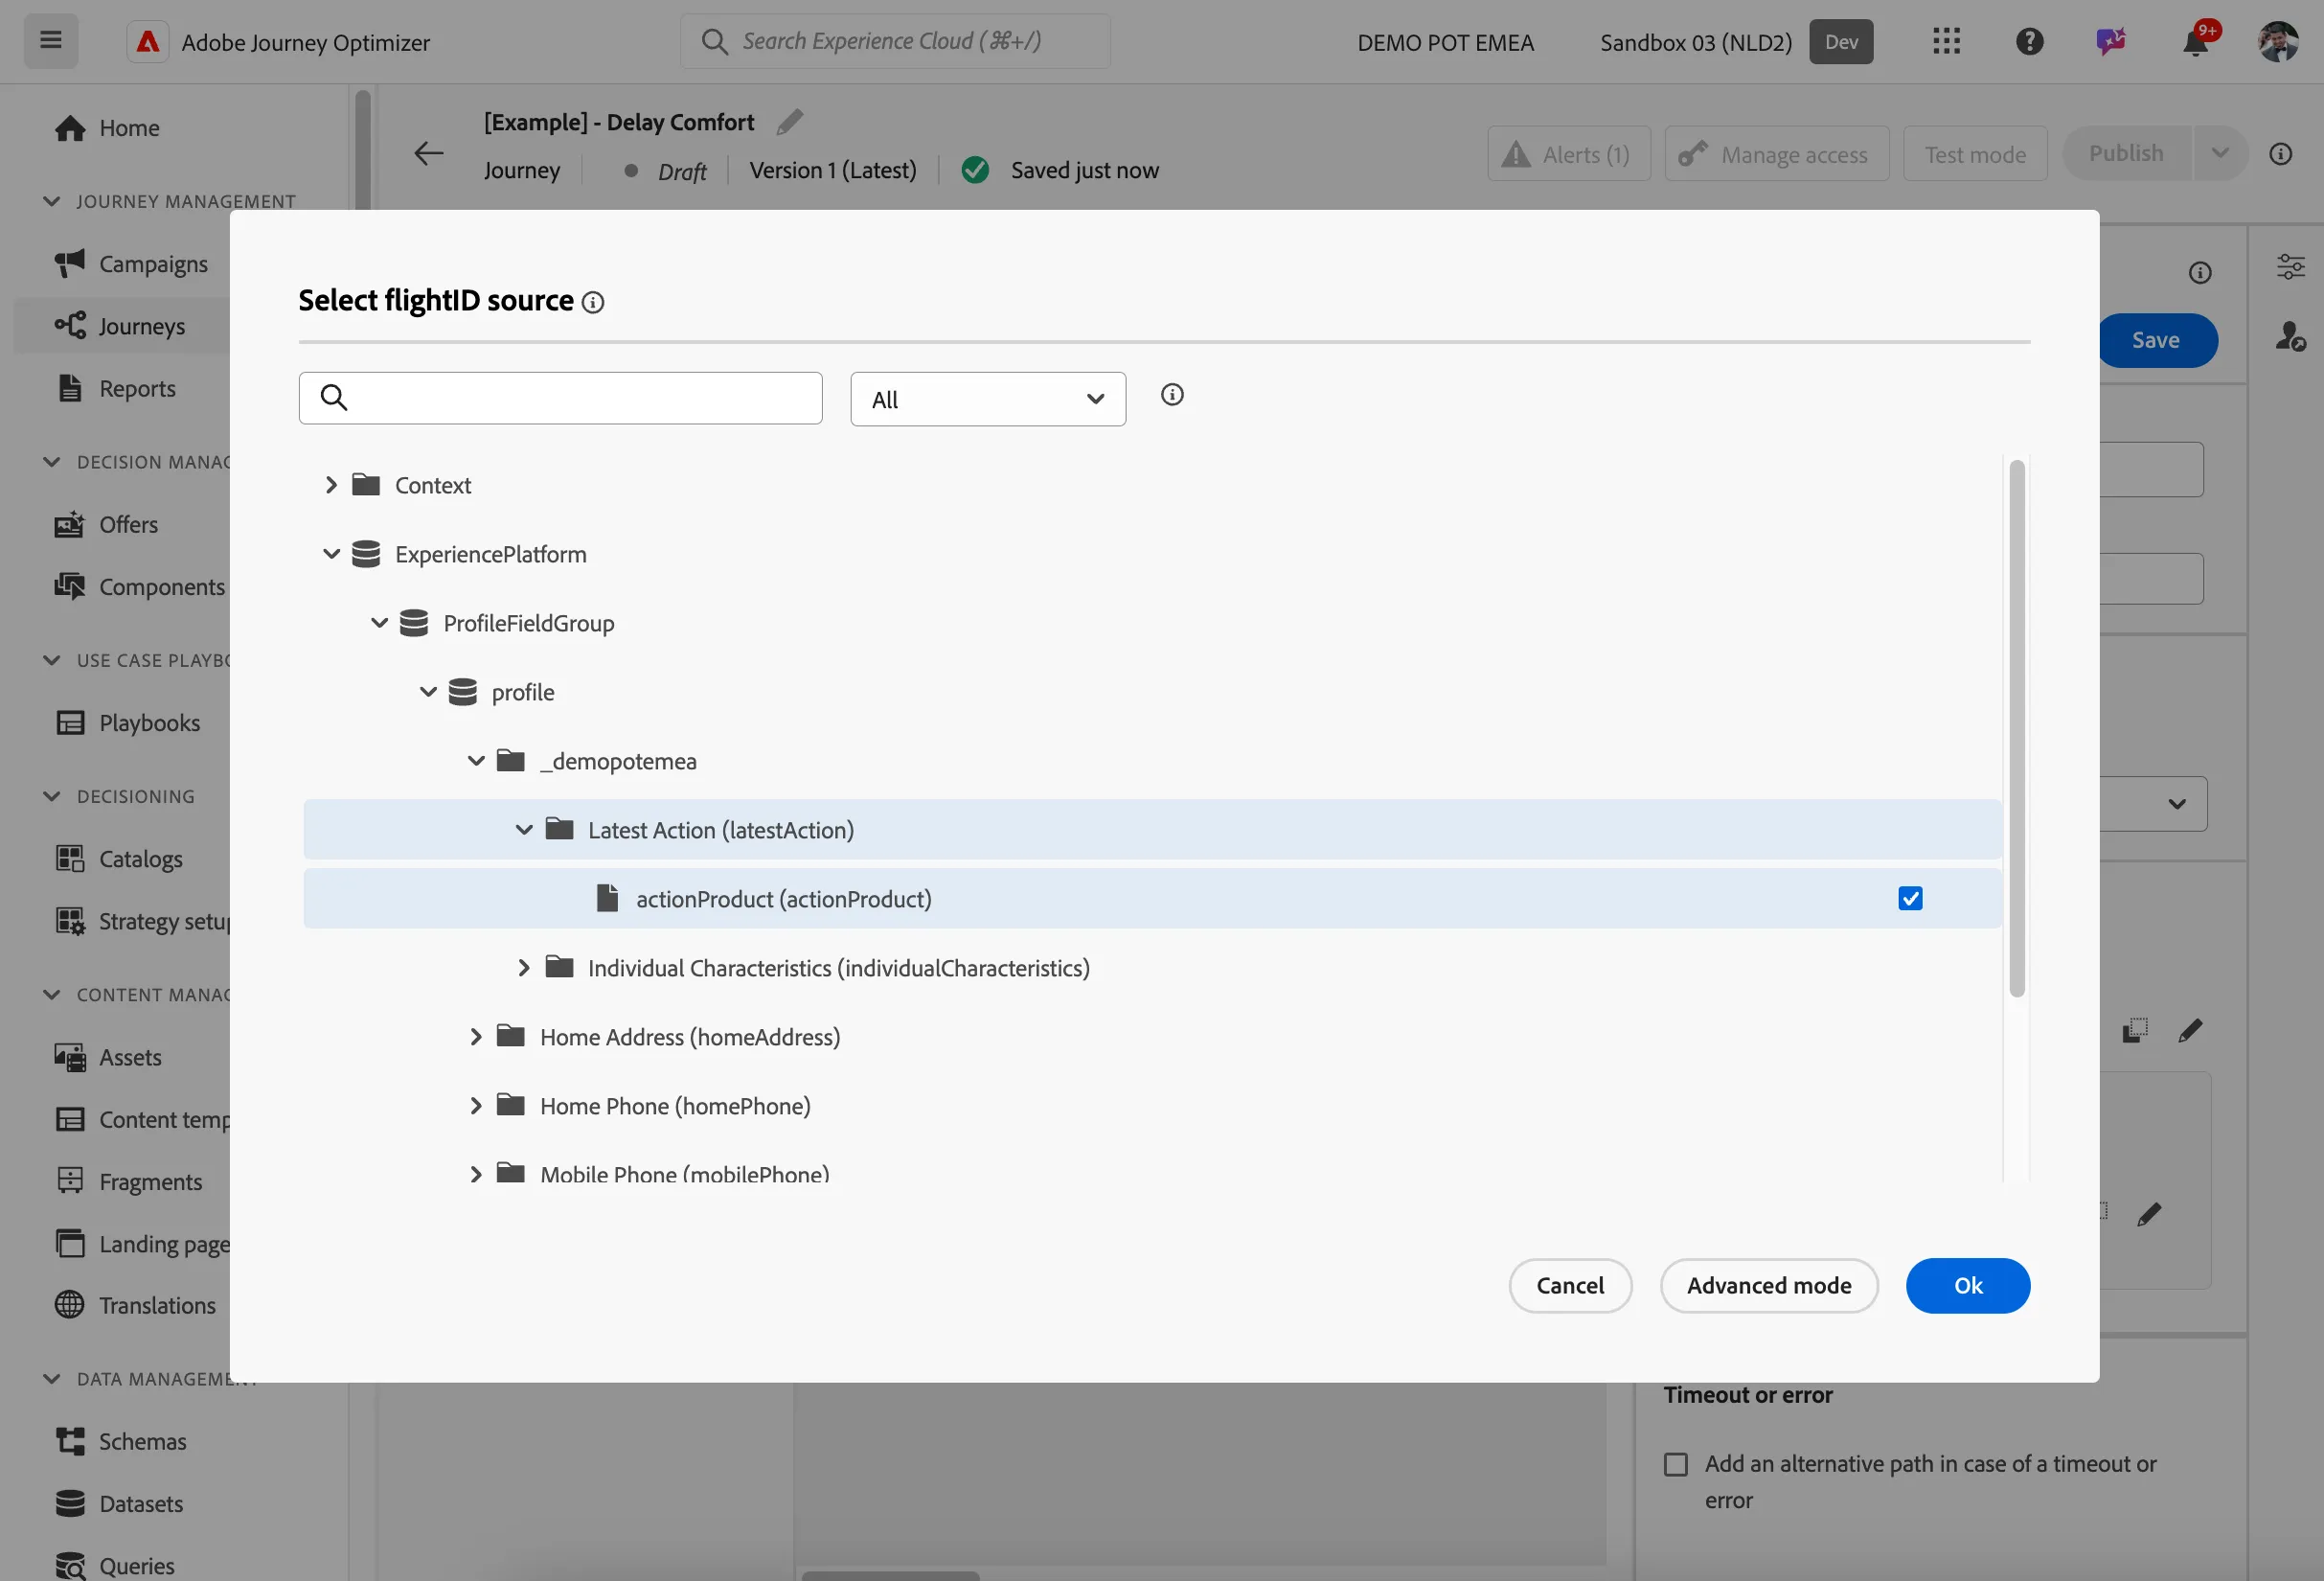Click the dialog tree vertical scrollbar
This screenshot has height=1581, width=2324.
2016,728
